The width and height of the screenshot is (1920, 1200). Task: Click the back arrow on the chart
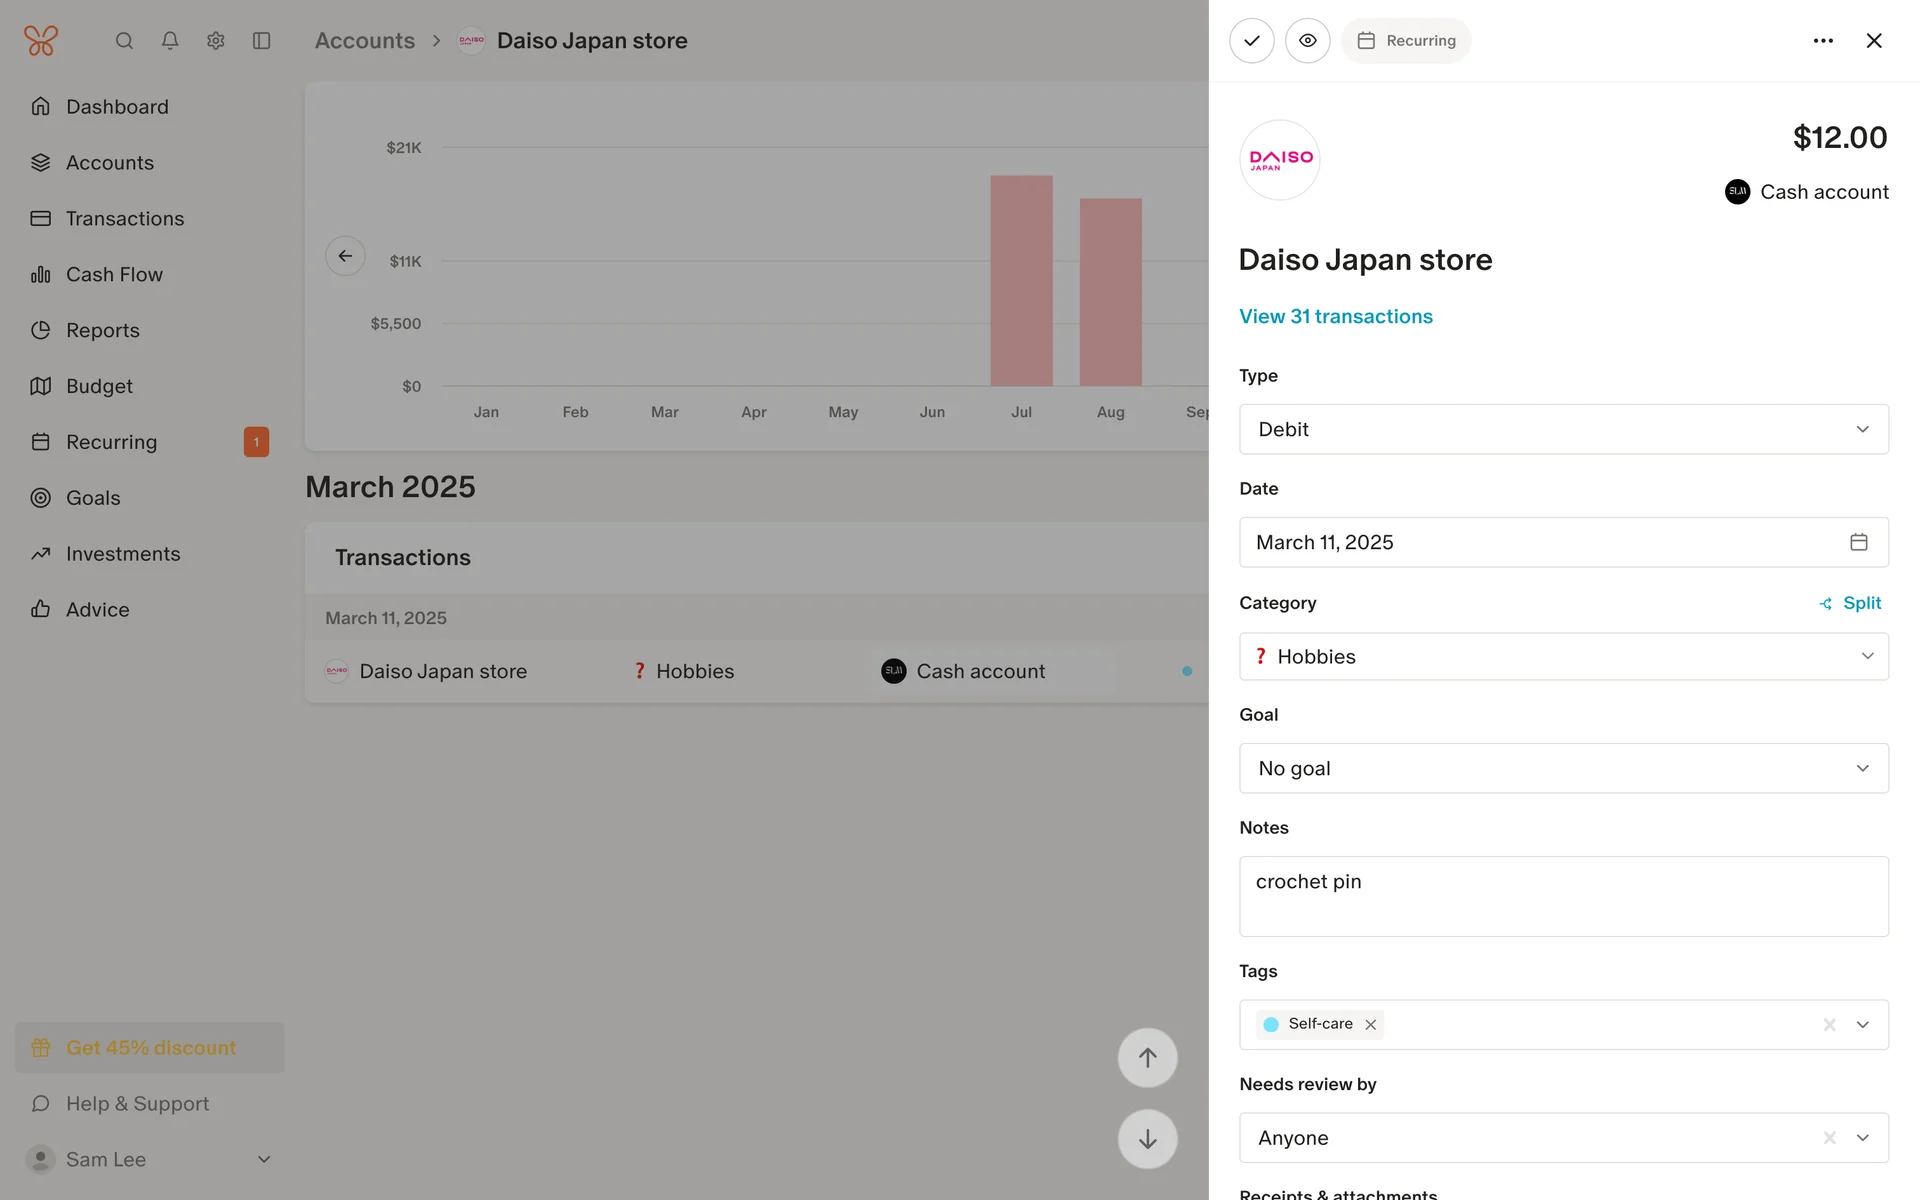[x=345, y=256]
